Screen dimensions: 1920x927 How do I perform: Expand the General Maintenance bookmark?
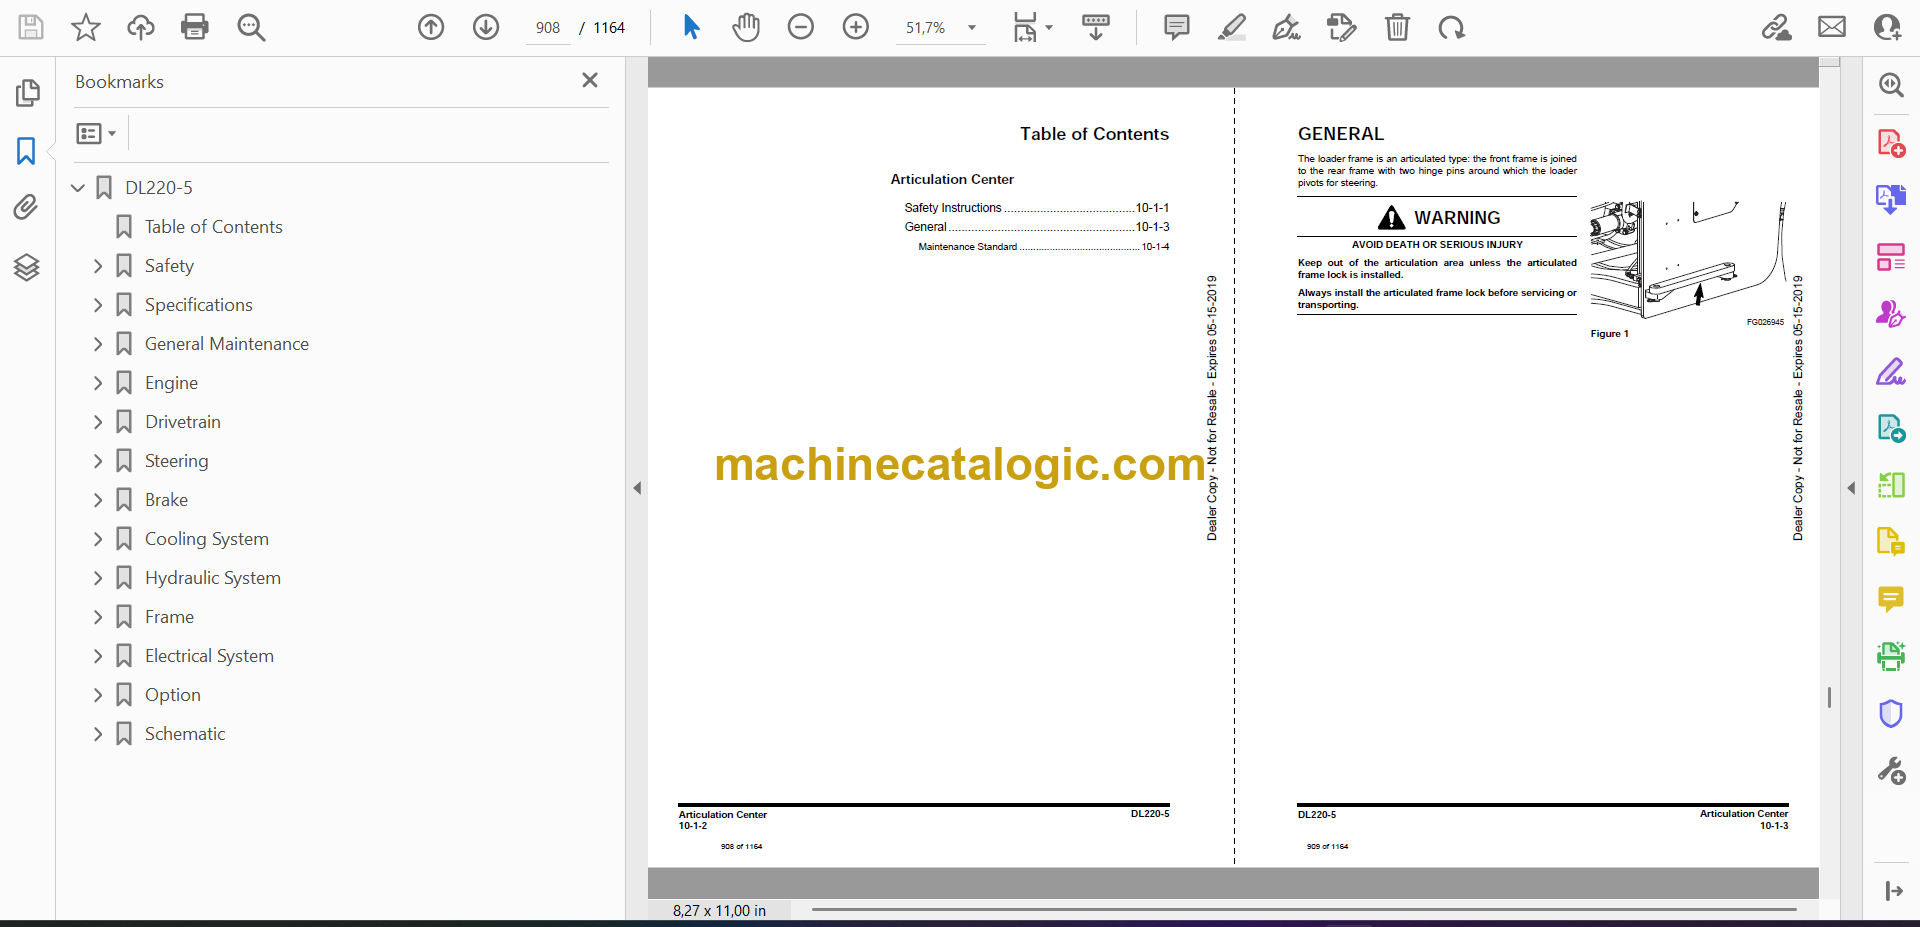pos(98,344)
